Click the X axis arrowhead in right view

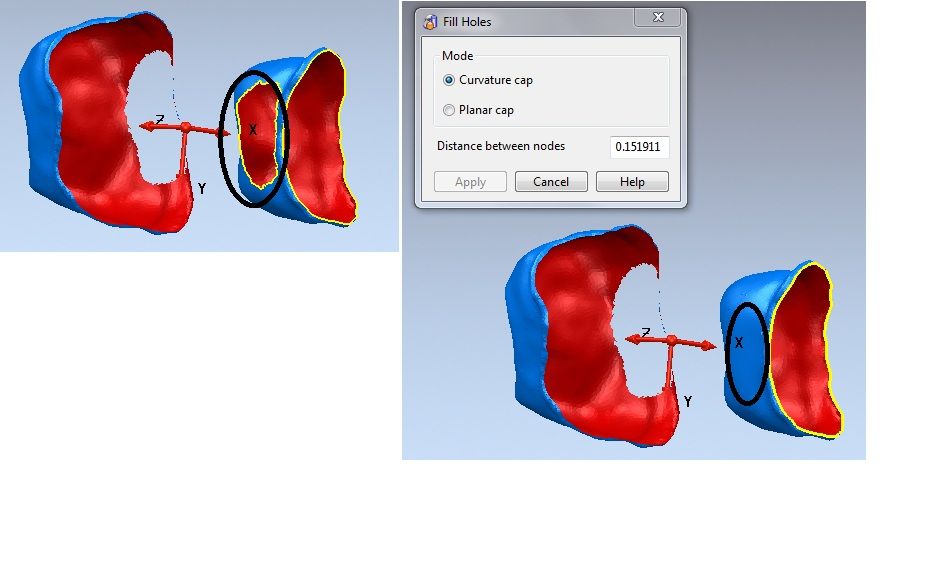[x=709, y=346]
